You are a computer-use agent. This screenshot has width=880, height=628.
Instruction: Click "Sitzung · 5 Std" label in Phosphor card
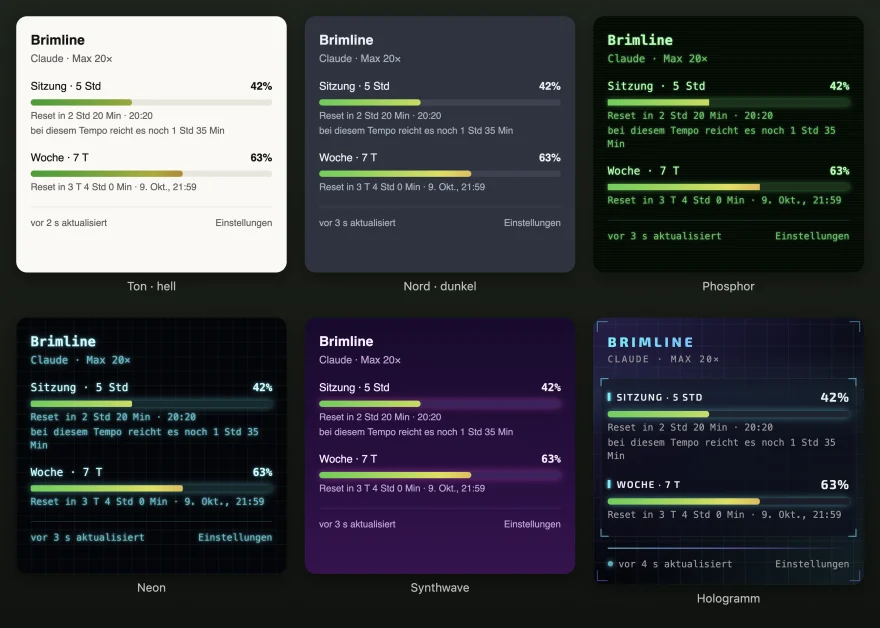click(x=656, y=86)
